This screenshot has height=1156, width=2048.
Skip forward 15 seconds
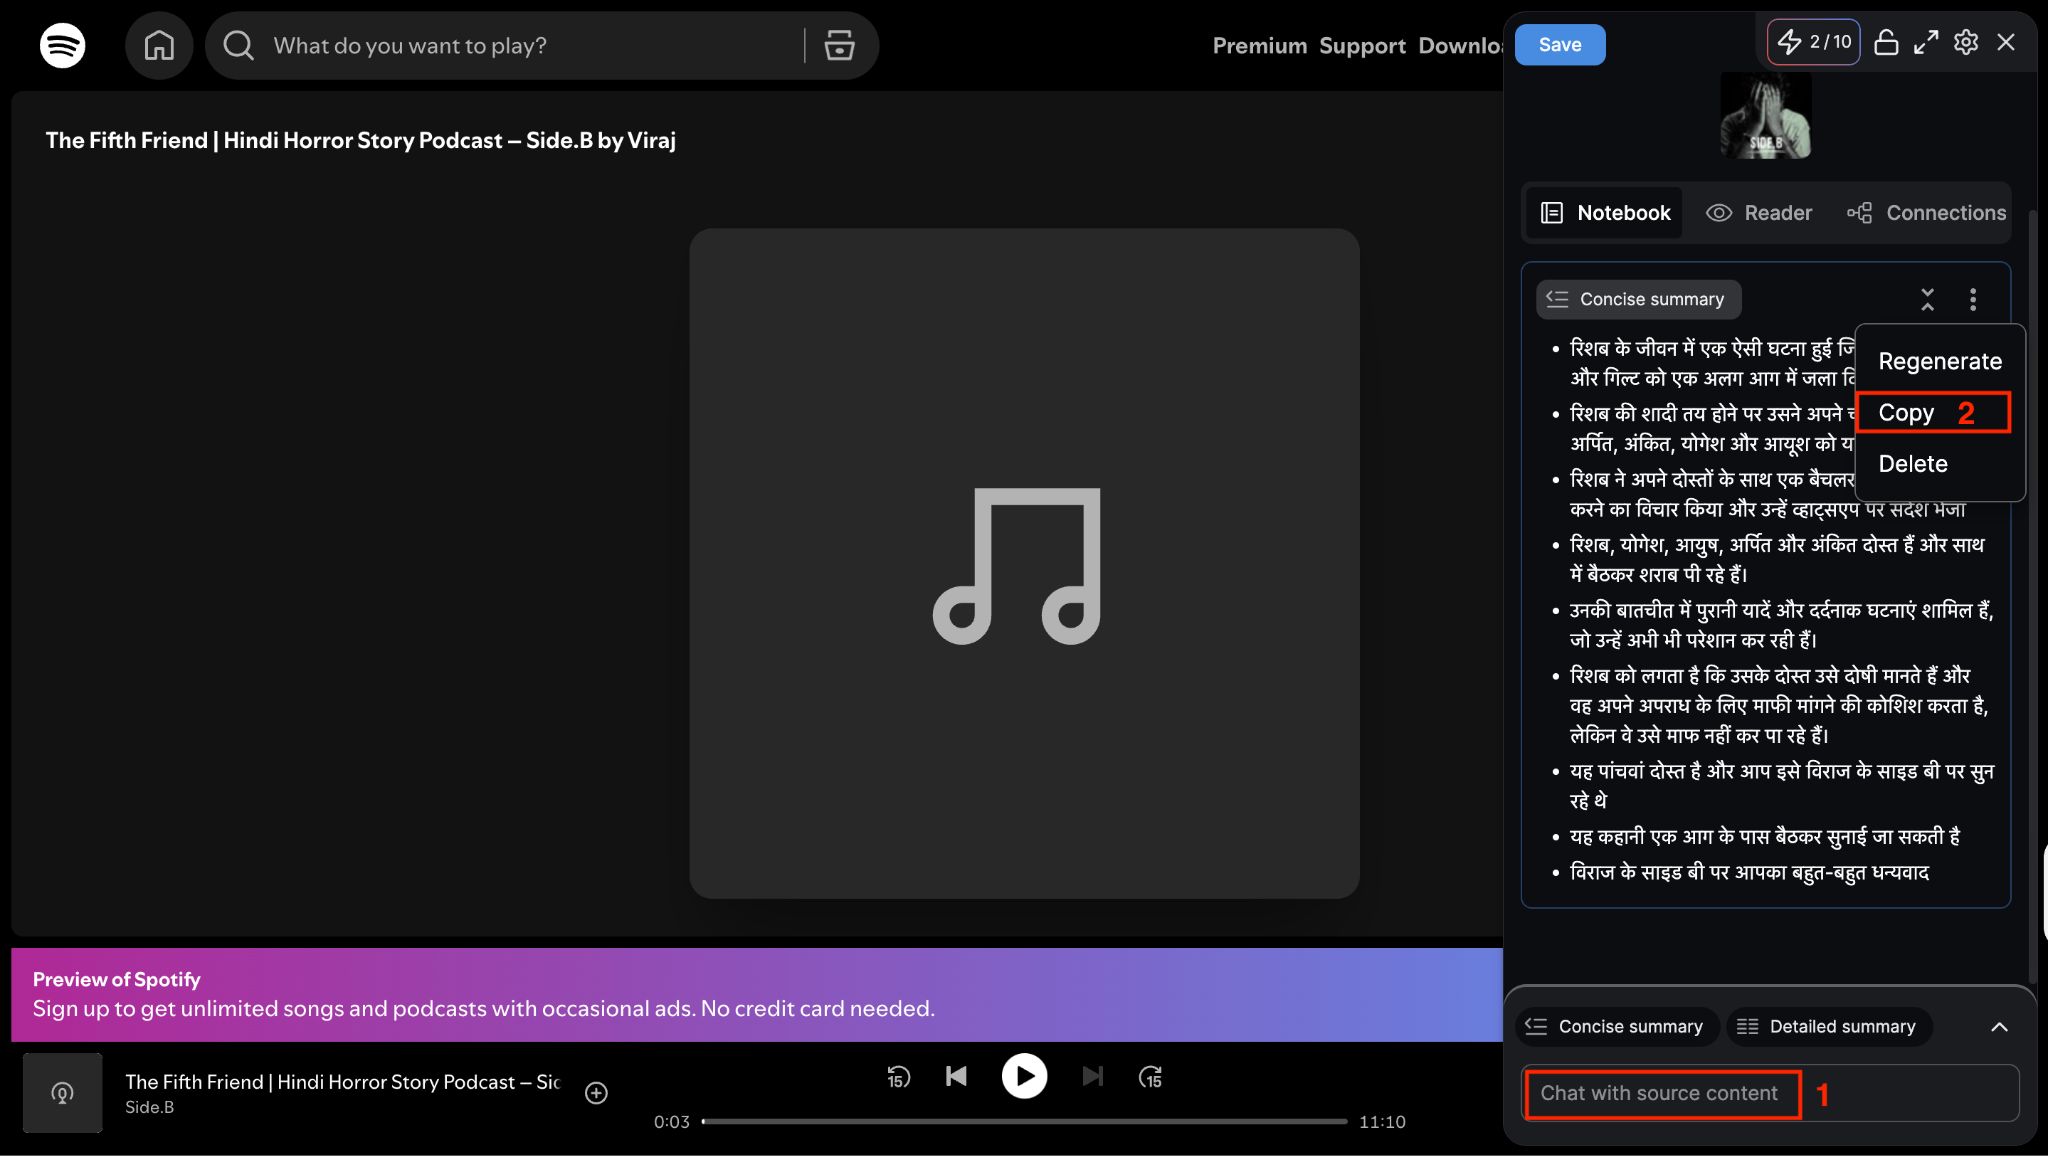tap(1150, 1077)
